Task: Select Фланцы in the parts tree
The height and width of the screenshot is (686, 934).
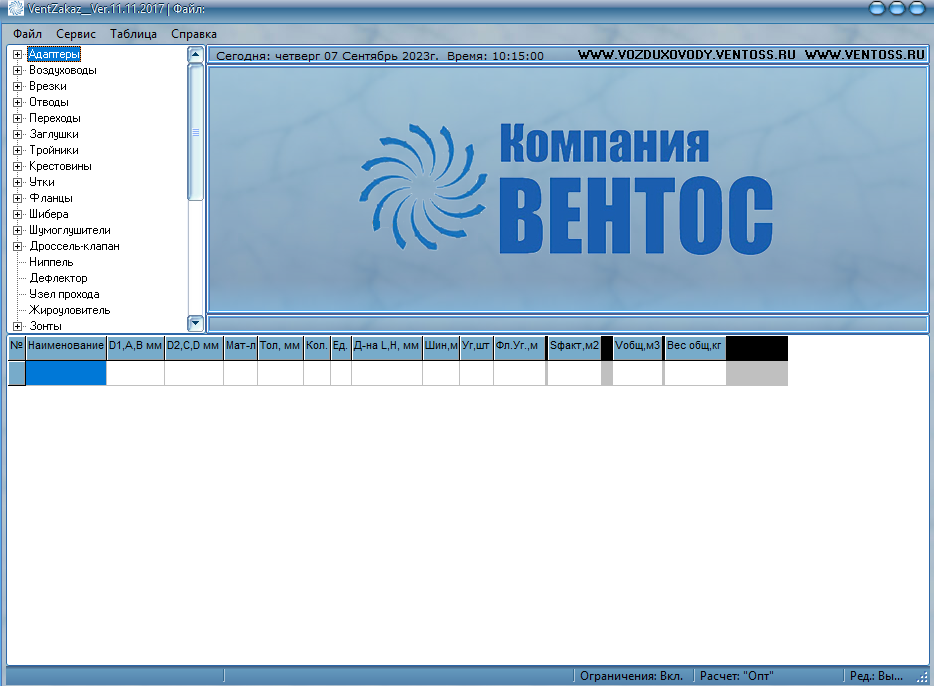Action: pos(51,199)
